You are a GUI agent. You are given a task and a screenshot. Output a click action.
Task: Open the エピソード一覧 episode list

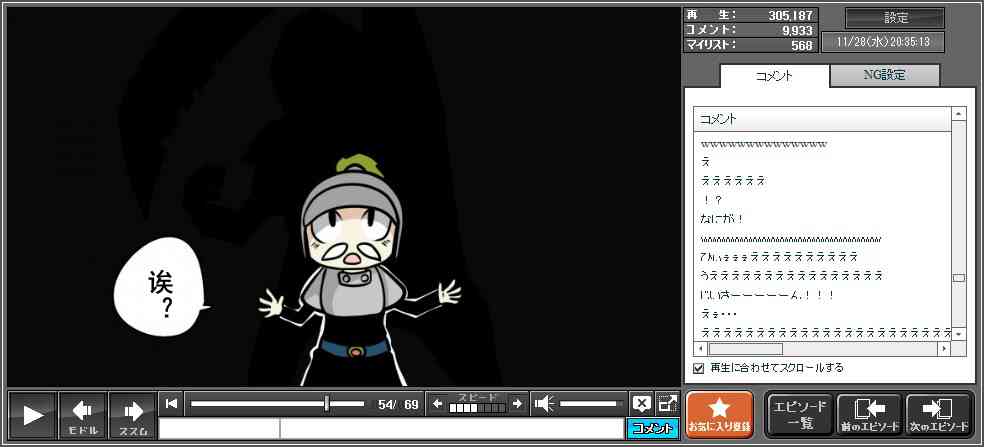(x=798, y=414)
